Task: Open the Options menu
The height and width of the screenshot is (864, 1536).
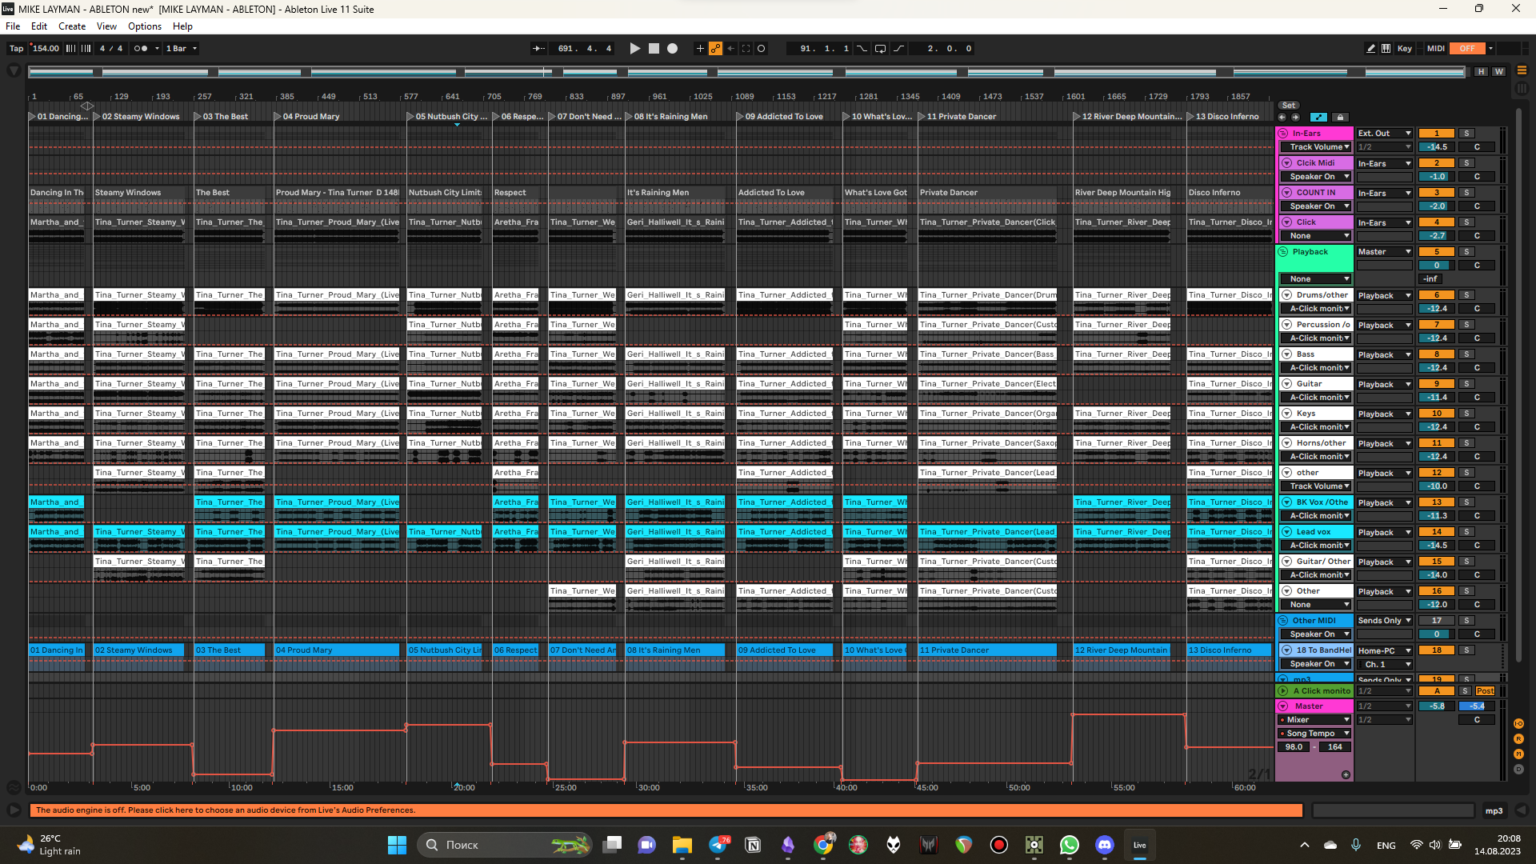Action: 144,26
